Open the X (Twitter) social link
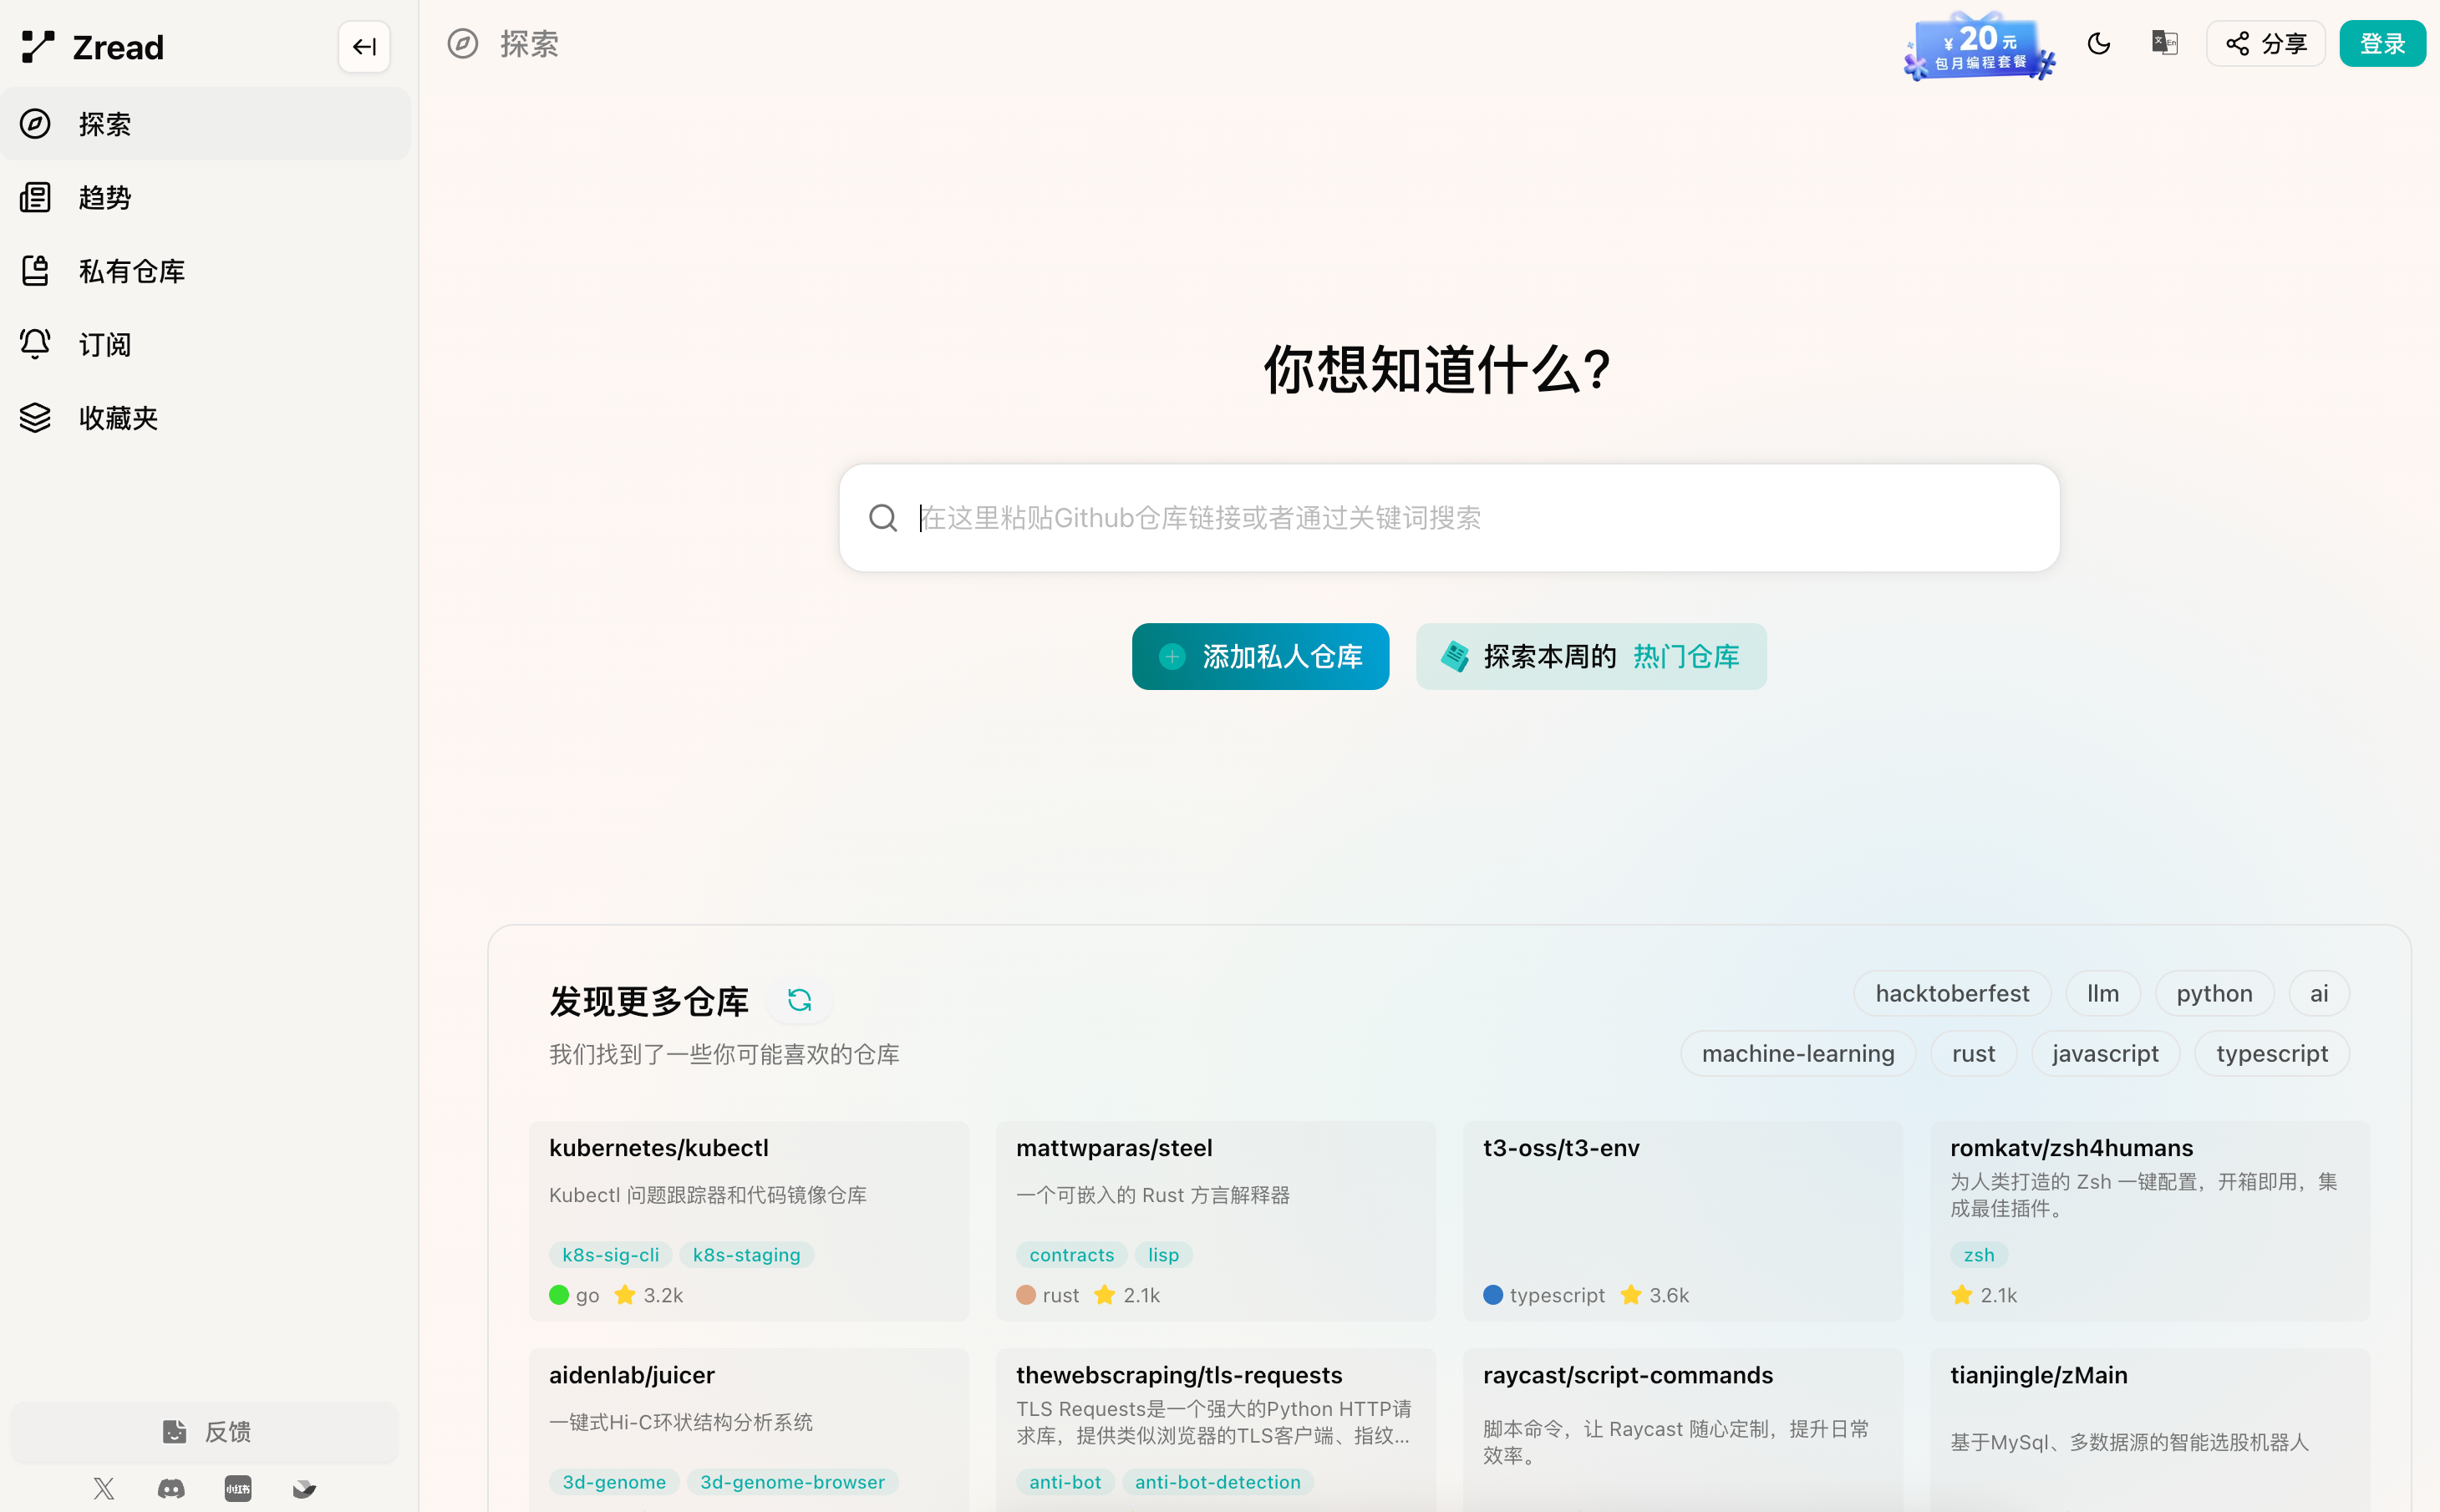Screen dimensions: 2440x1512 point(104,1488)
